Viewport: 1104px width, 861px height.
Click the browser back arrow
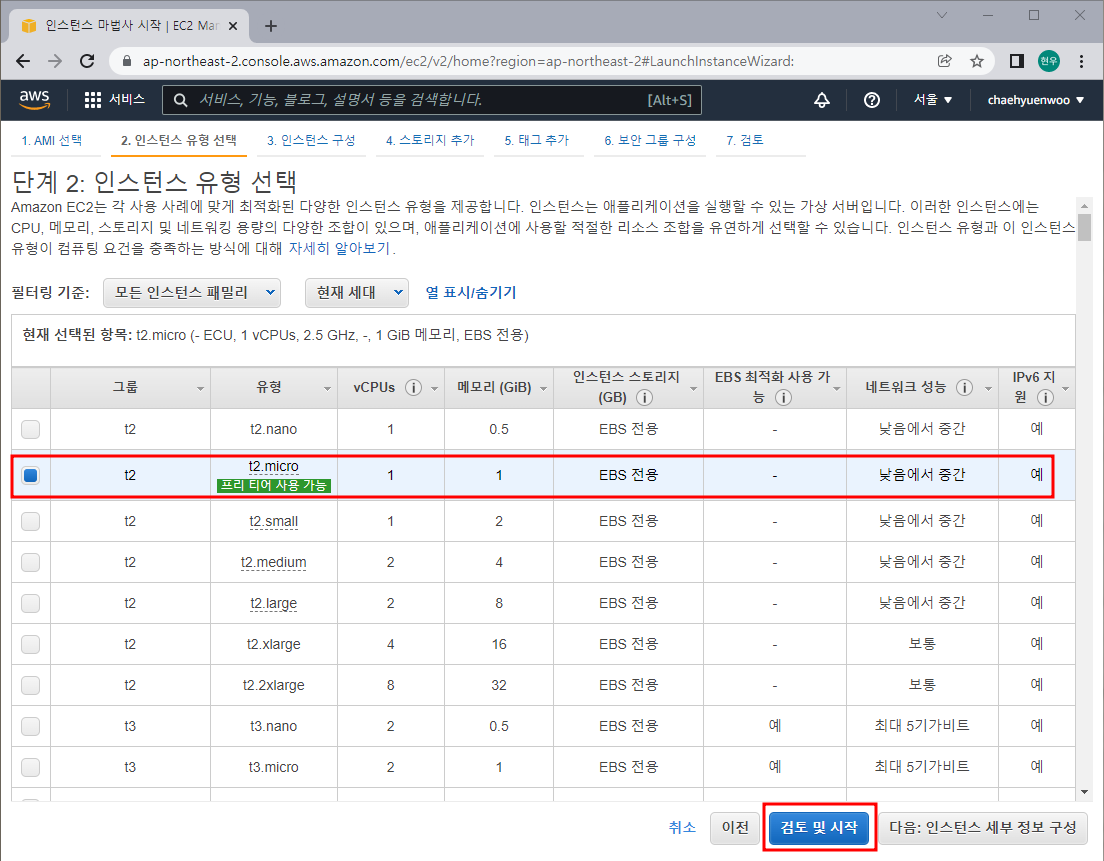23,61
